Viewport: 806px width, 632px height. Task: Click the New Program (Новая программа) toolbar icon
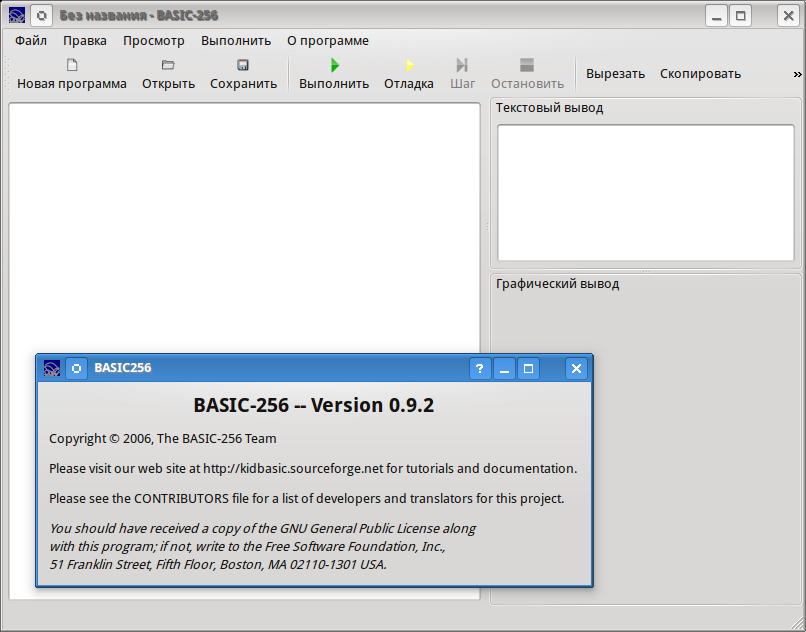coord(72,65)
